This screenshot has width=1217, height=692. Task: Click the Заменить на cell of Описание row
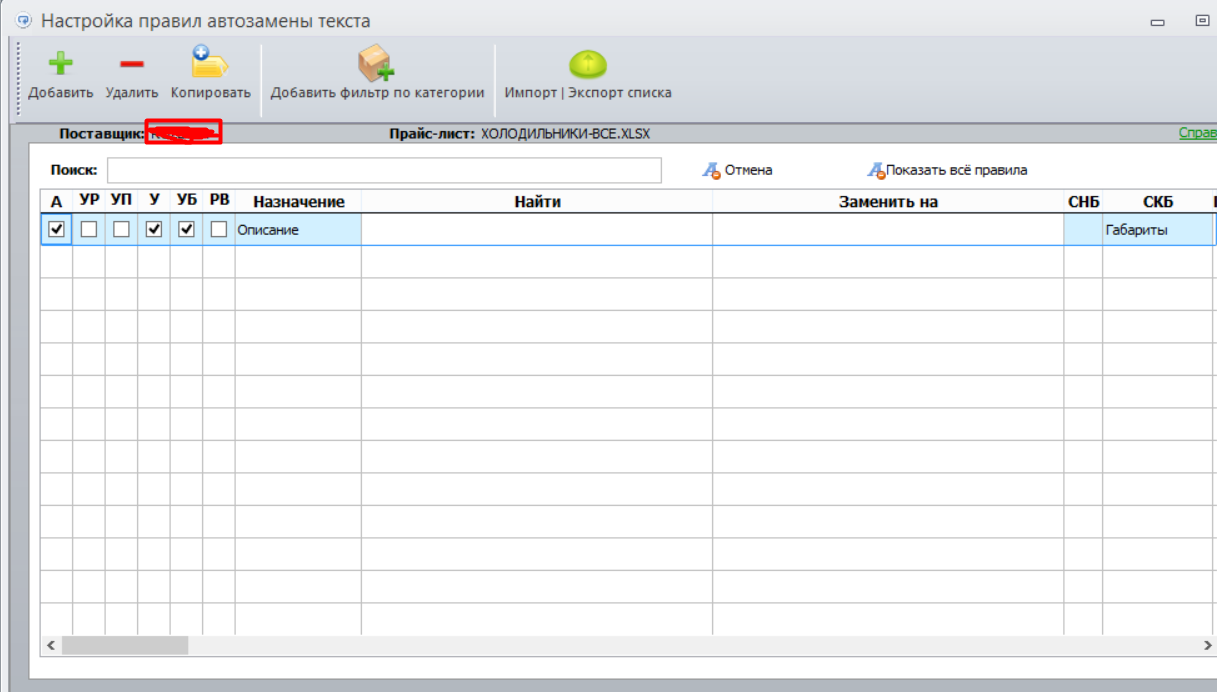[888, 230]
